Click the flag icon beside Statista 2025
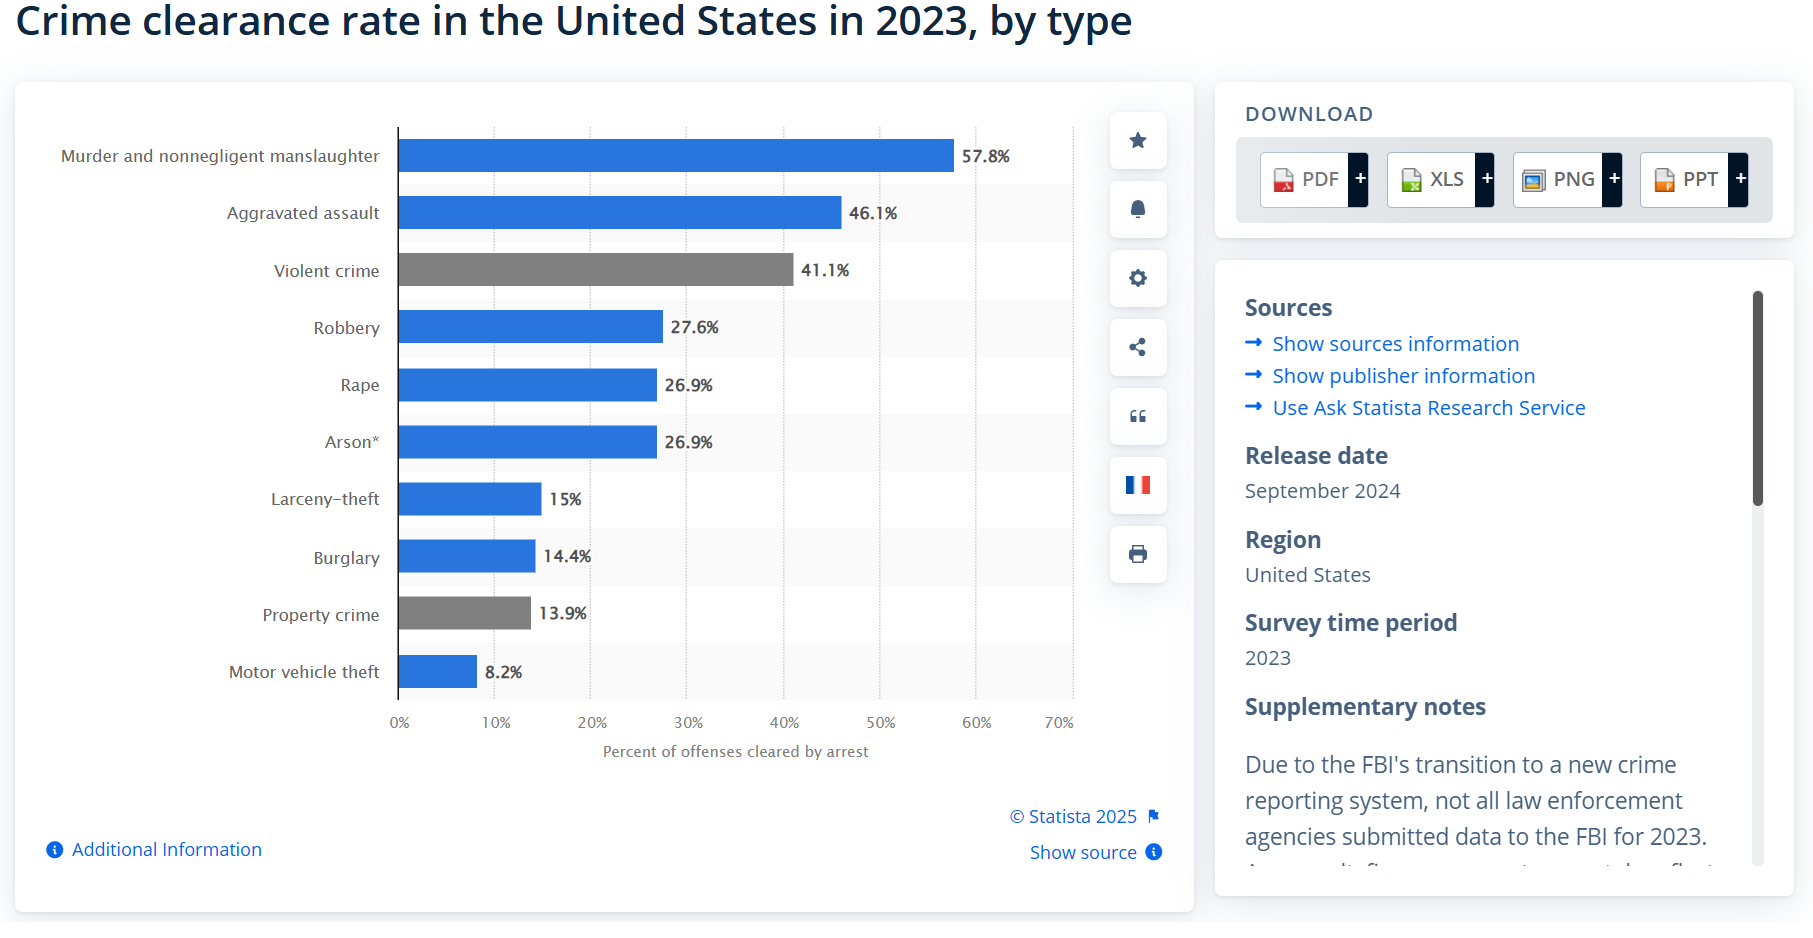 coord(1154,816)
